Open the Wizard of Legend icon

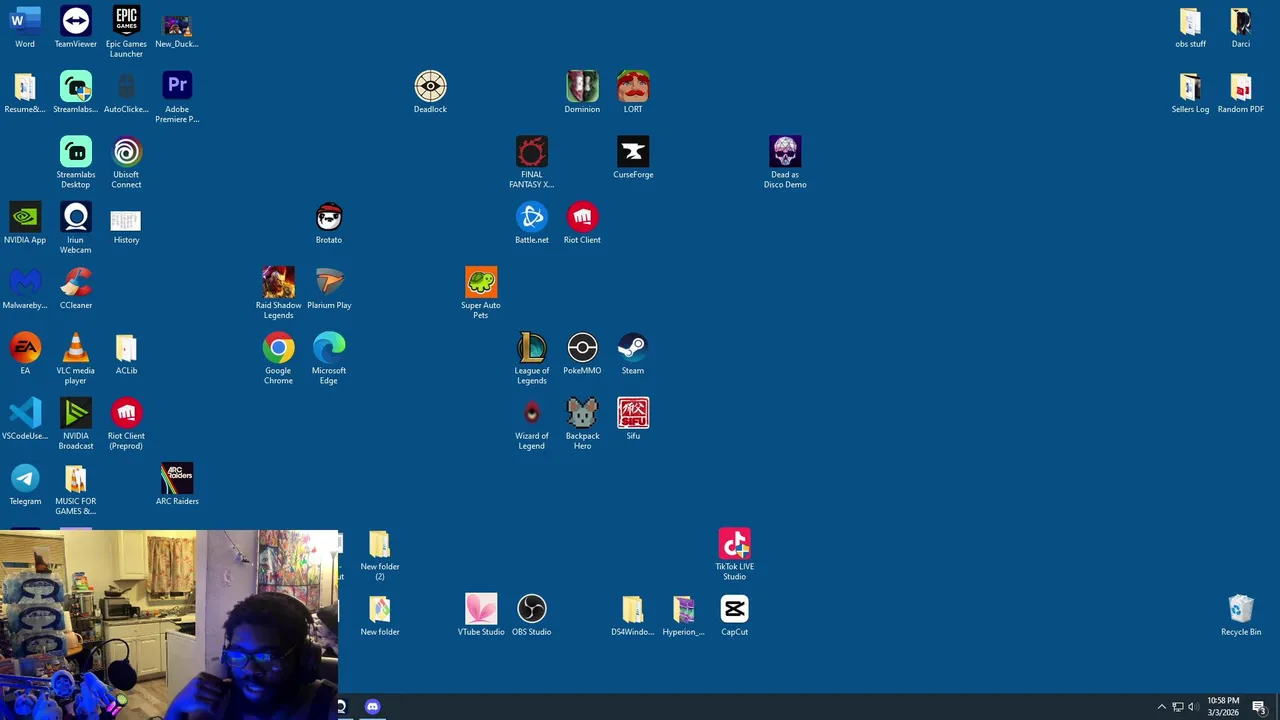click(531, 413)
